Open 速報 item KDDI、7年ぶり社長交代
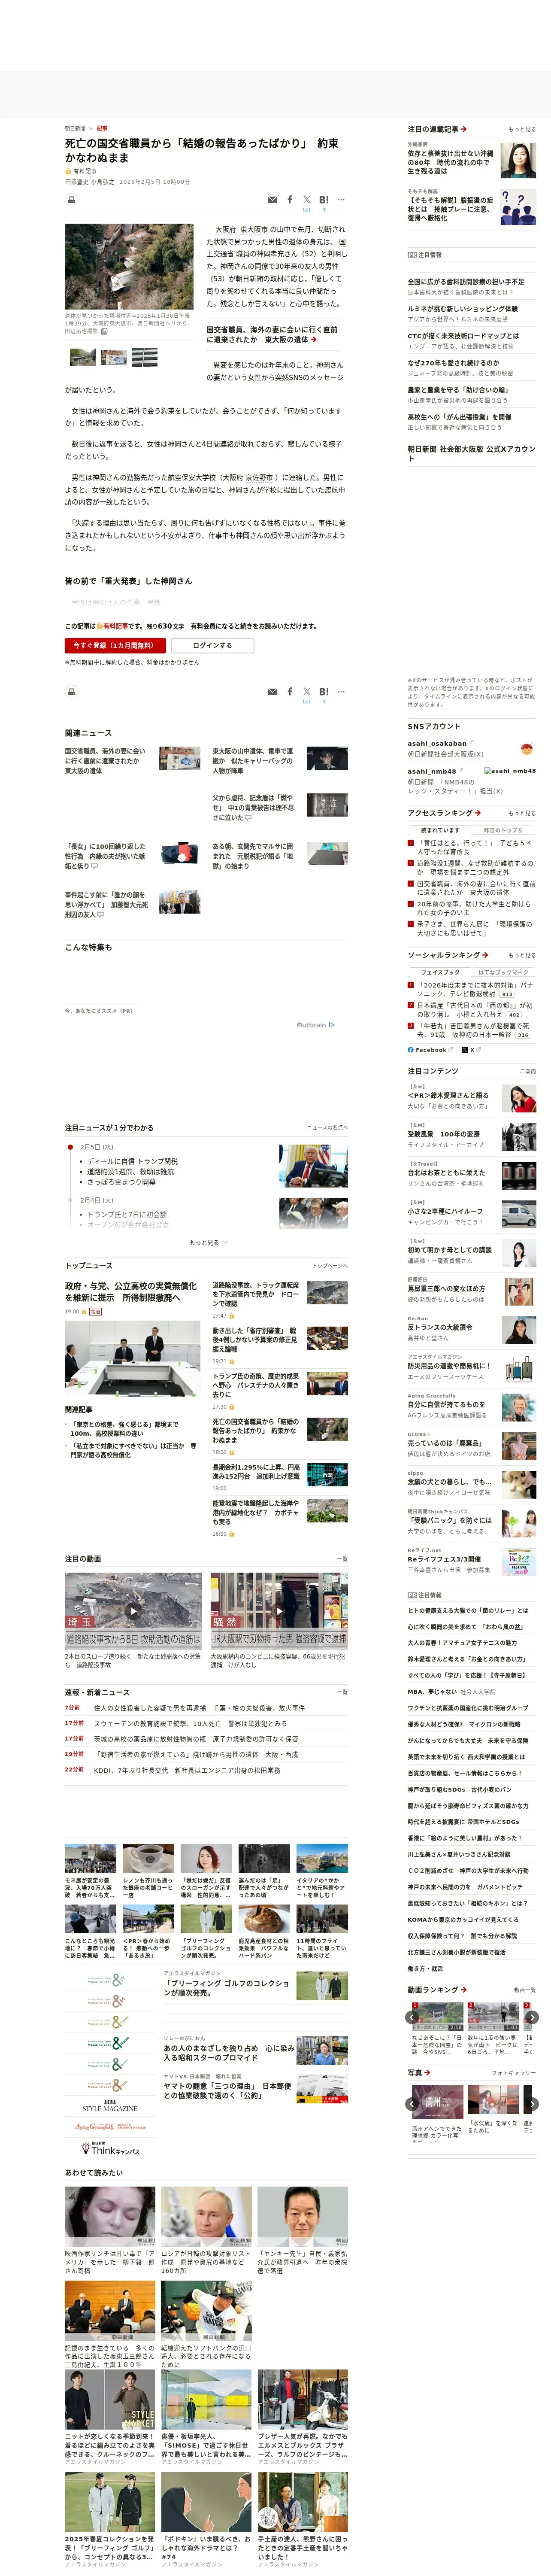 click(187, 1770)
